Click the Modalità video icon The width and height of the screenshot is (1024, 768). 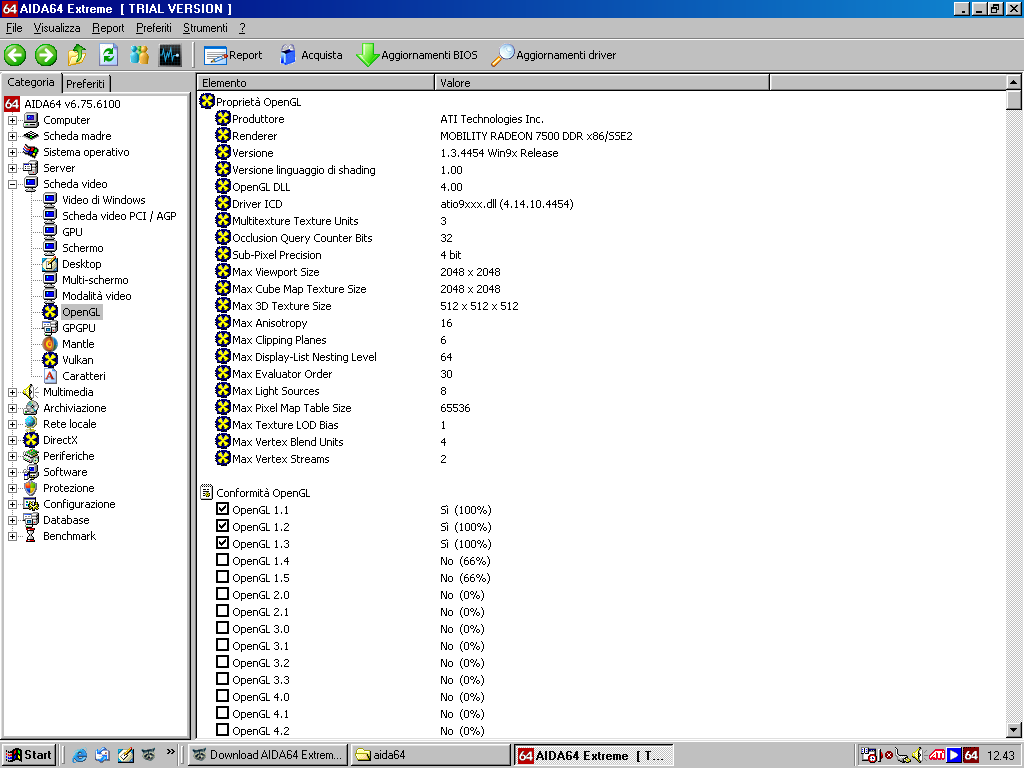tap(50, 295)
